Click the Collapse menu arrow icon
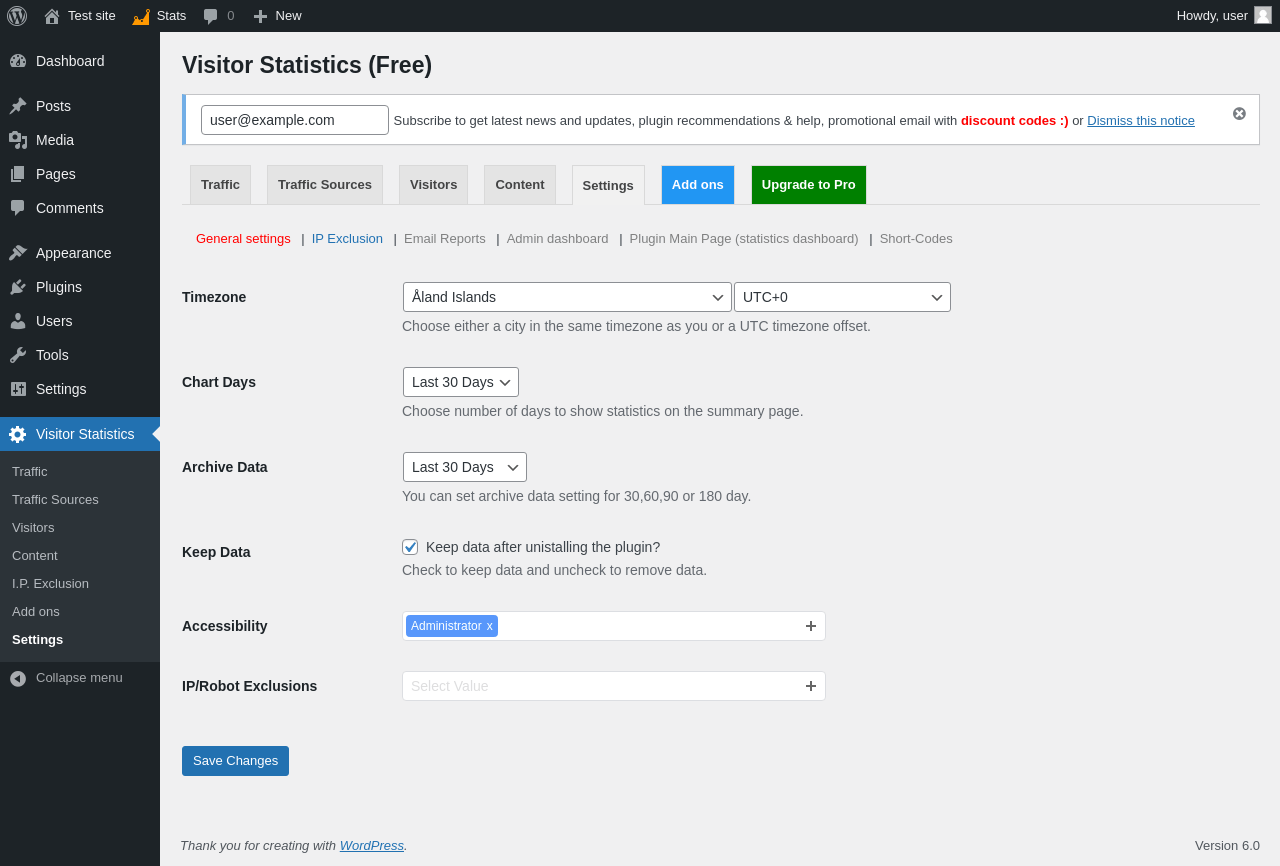Viewport: 1280px width, 866px height. click(18, 678)
